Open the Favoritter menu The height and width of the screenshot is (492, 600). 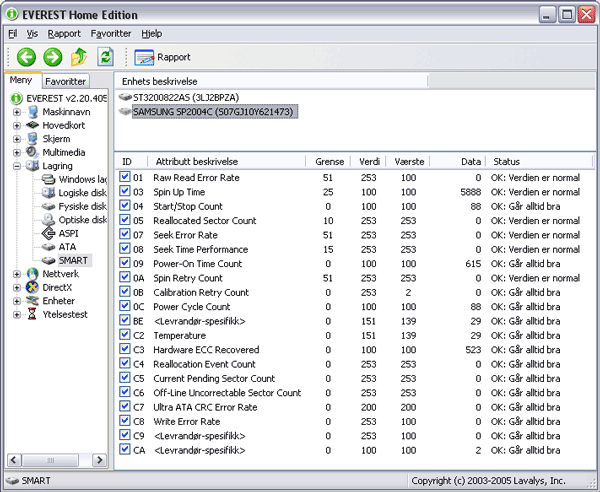coord(111,34)
